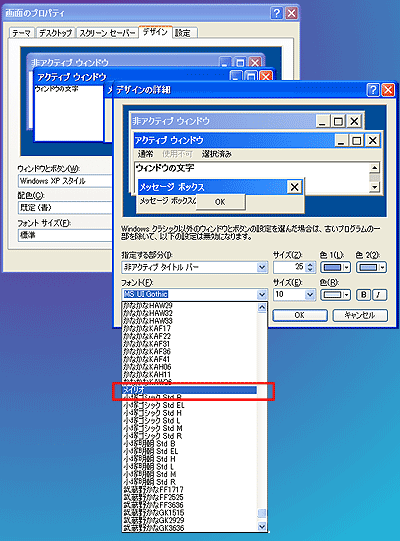Select 小塚明朝 Std B font
Viewport: 400px width, 541px height.
[x=189, y=444]
